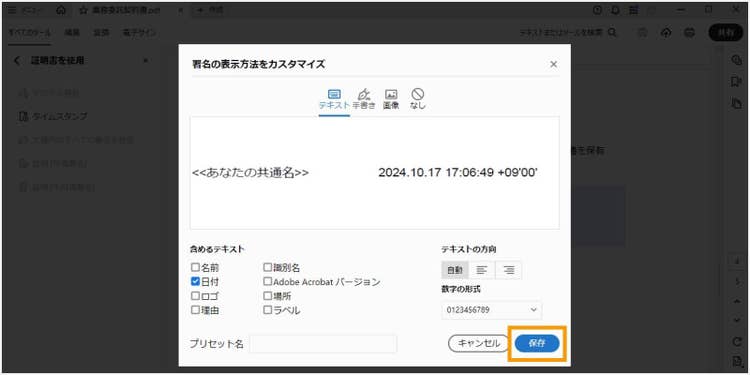Open Acrobat hamburger menu in background window
This screenshot has height=375, width=750.
pyautogui.click(x=13, y=10)
